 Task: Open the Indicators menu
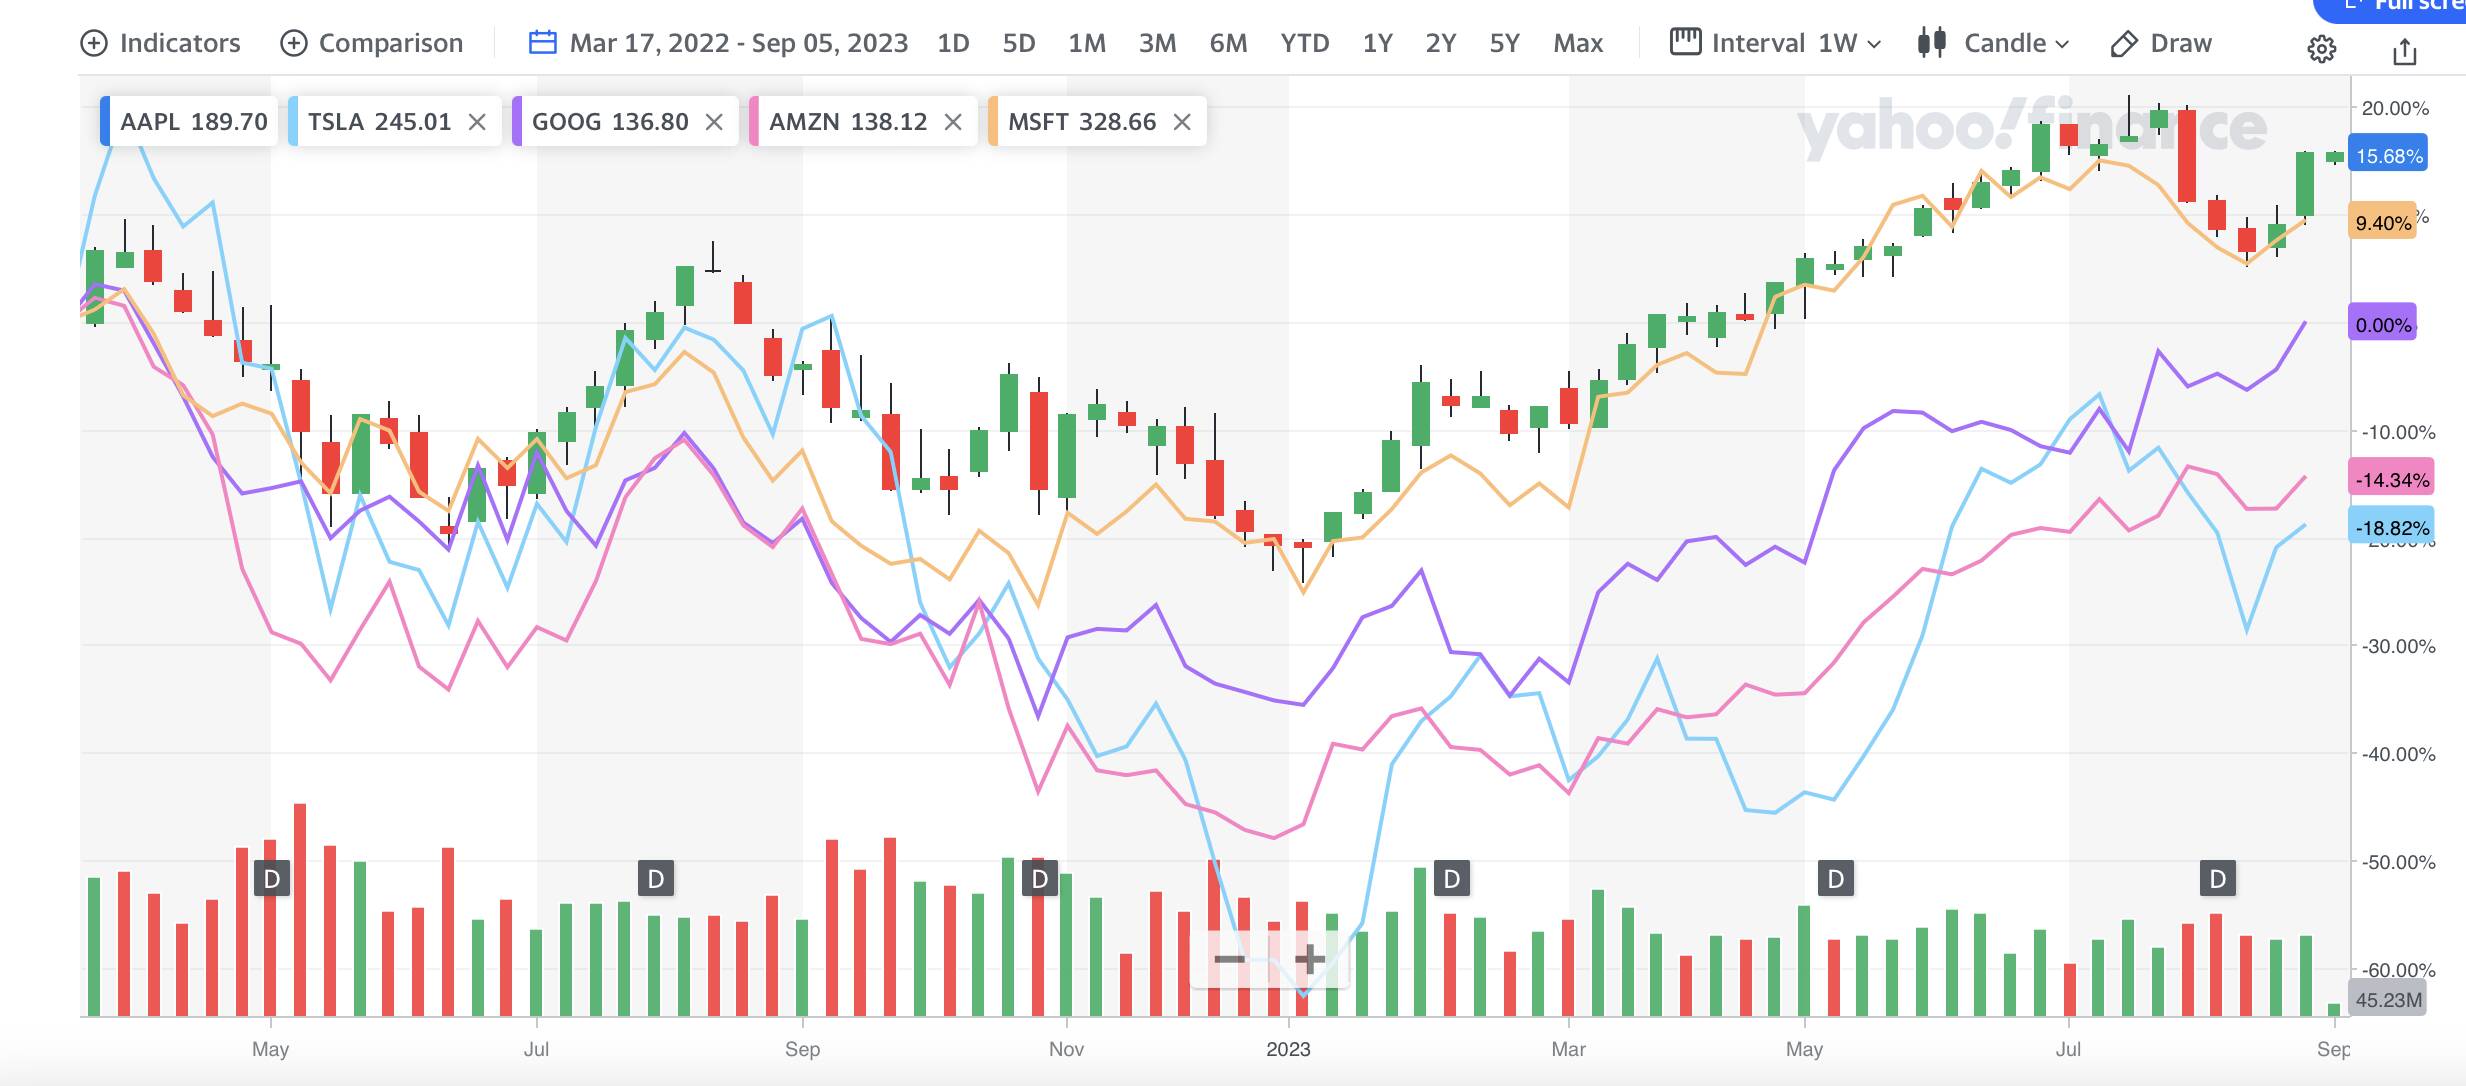coord(161,43)
